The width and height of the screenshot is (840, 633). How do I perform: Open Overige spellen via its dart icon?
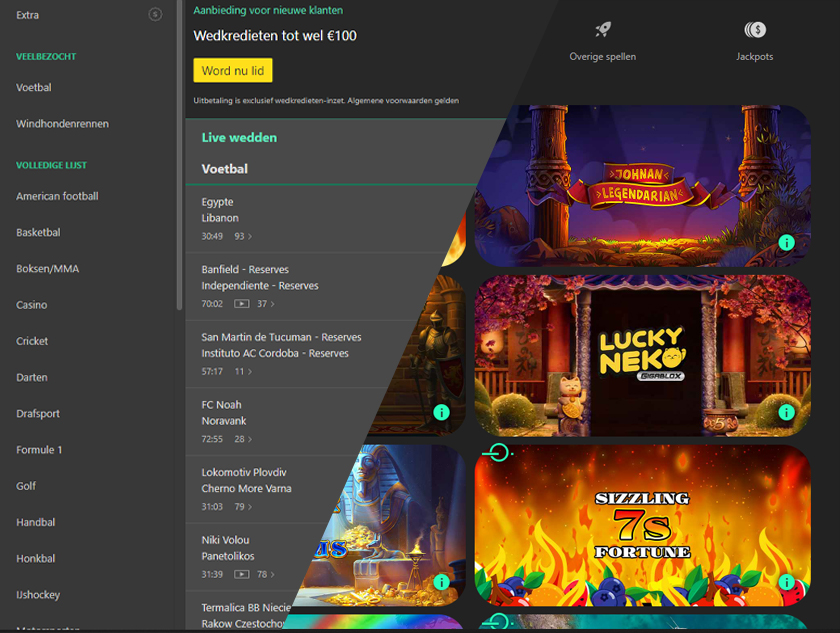601,30
